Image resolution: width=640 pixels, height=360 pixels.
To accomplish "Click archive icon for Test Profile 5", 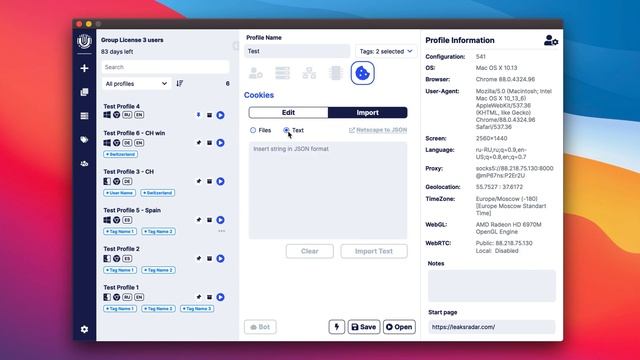I will pyautogui.click(x=209, y=220).
